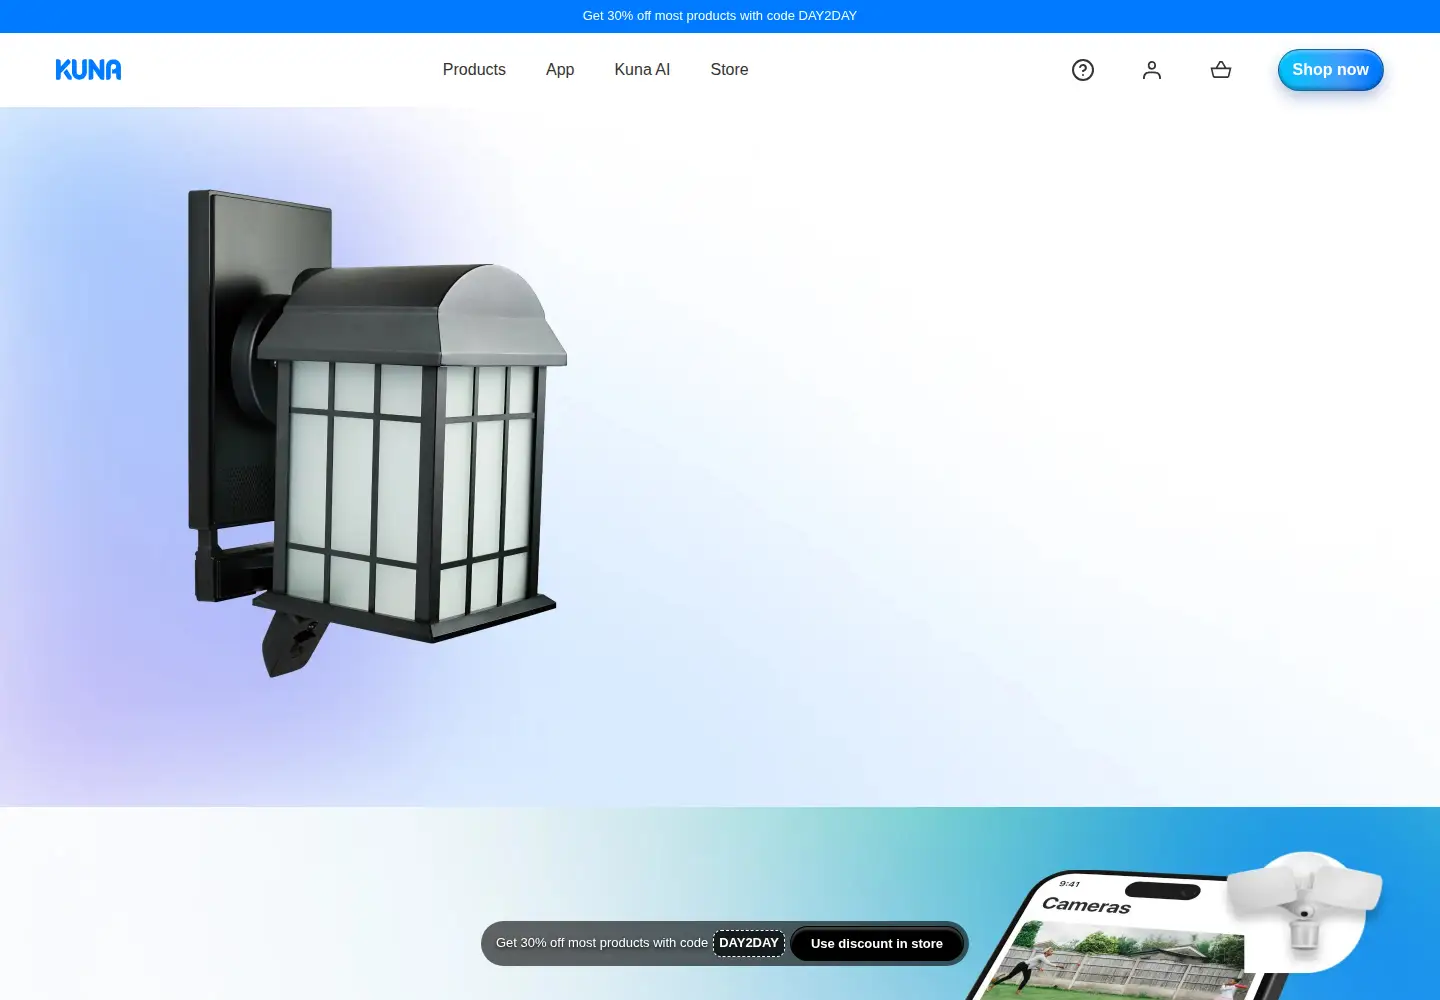Click the Shop now button

tap(1330, 70)
